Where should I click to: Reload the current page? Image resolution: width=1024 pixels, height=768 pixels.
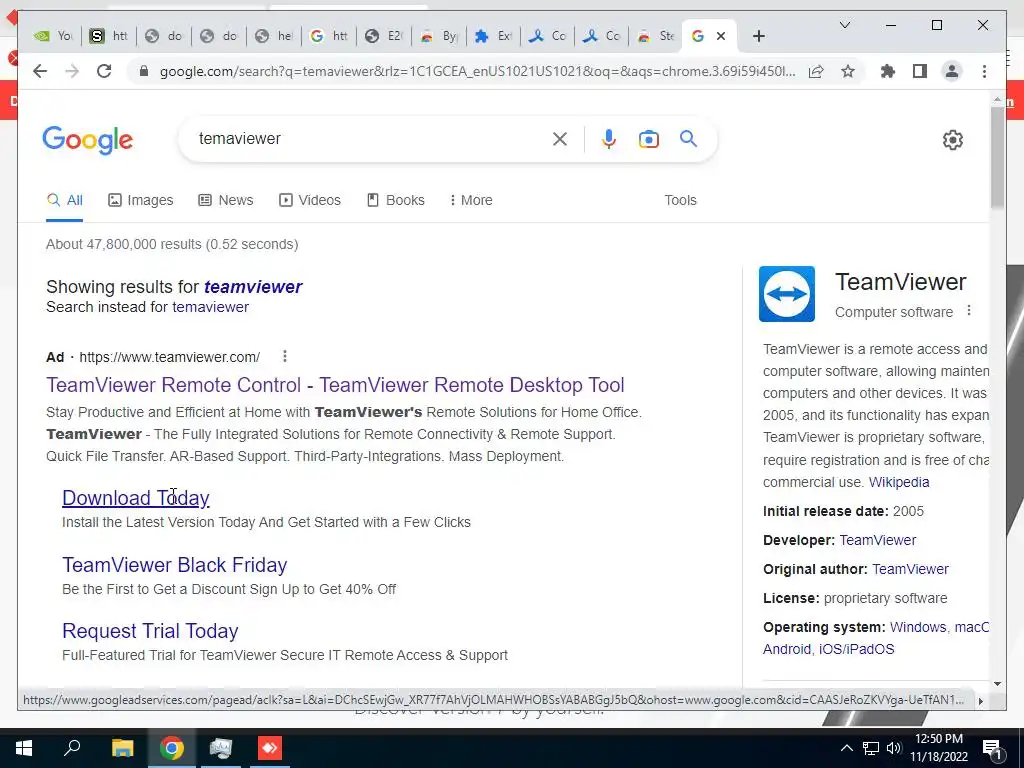pos(104,71)
